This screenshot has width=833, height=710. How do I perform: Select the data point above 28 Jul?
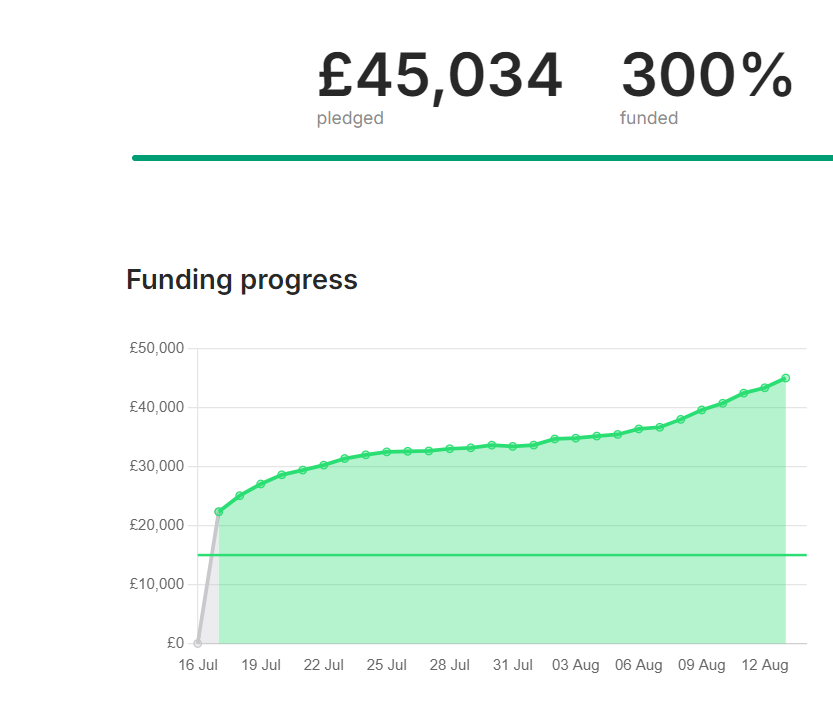pyautogui.click(x=450, y=449)
